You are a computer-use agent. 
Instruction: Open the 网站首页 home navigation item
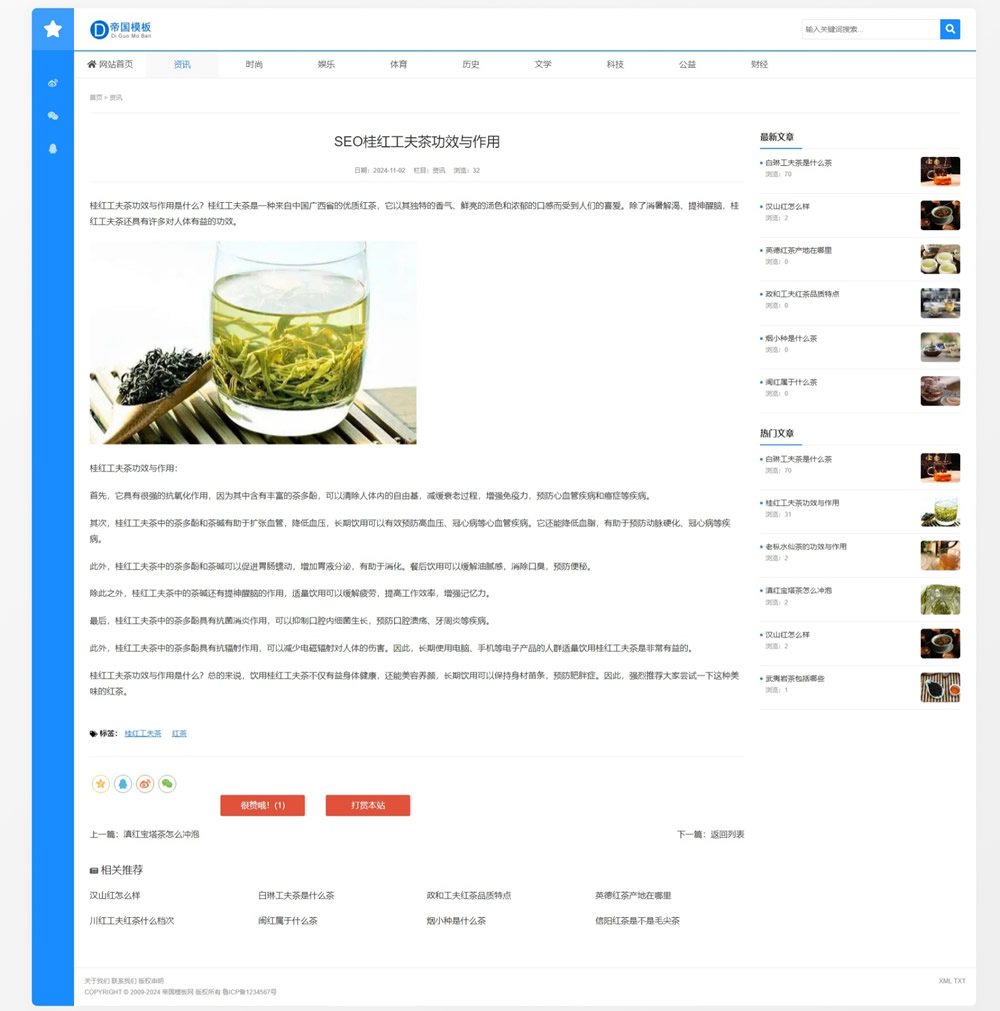tap(110, 64)
